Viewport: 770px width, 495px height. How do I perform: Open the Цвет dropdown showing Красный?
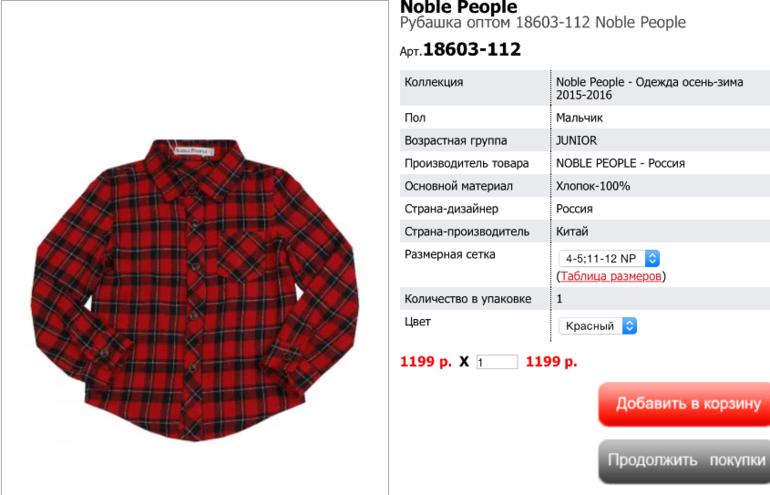pos(598,326)
